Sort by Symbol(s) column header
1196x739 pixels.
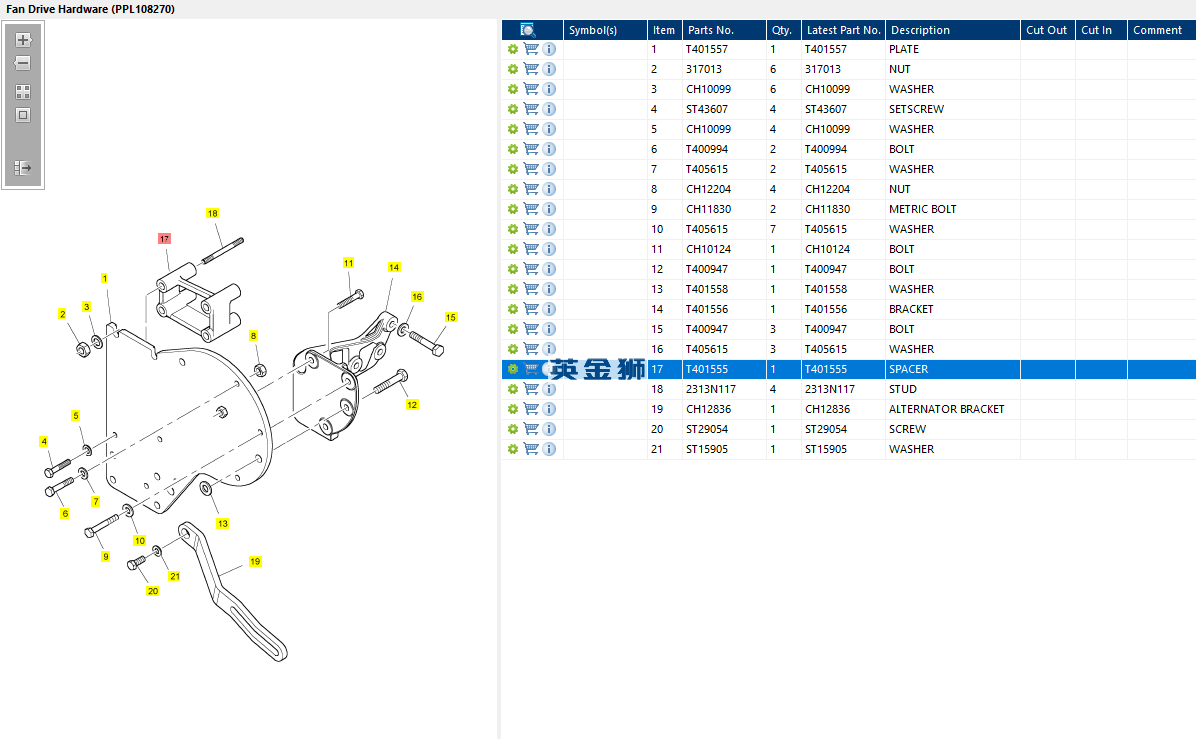click(605, 30)
